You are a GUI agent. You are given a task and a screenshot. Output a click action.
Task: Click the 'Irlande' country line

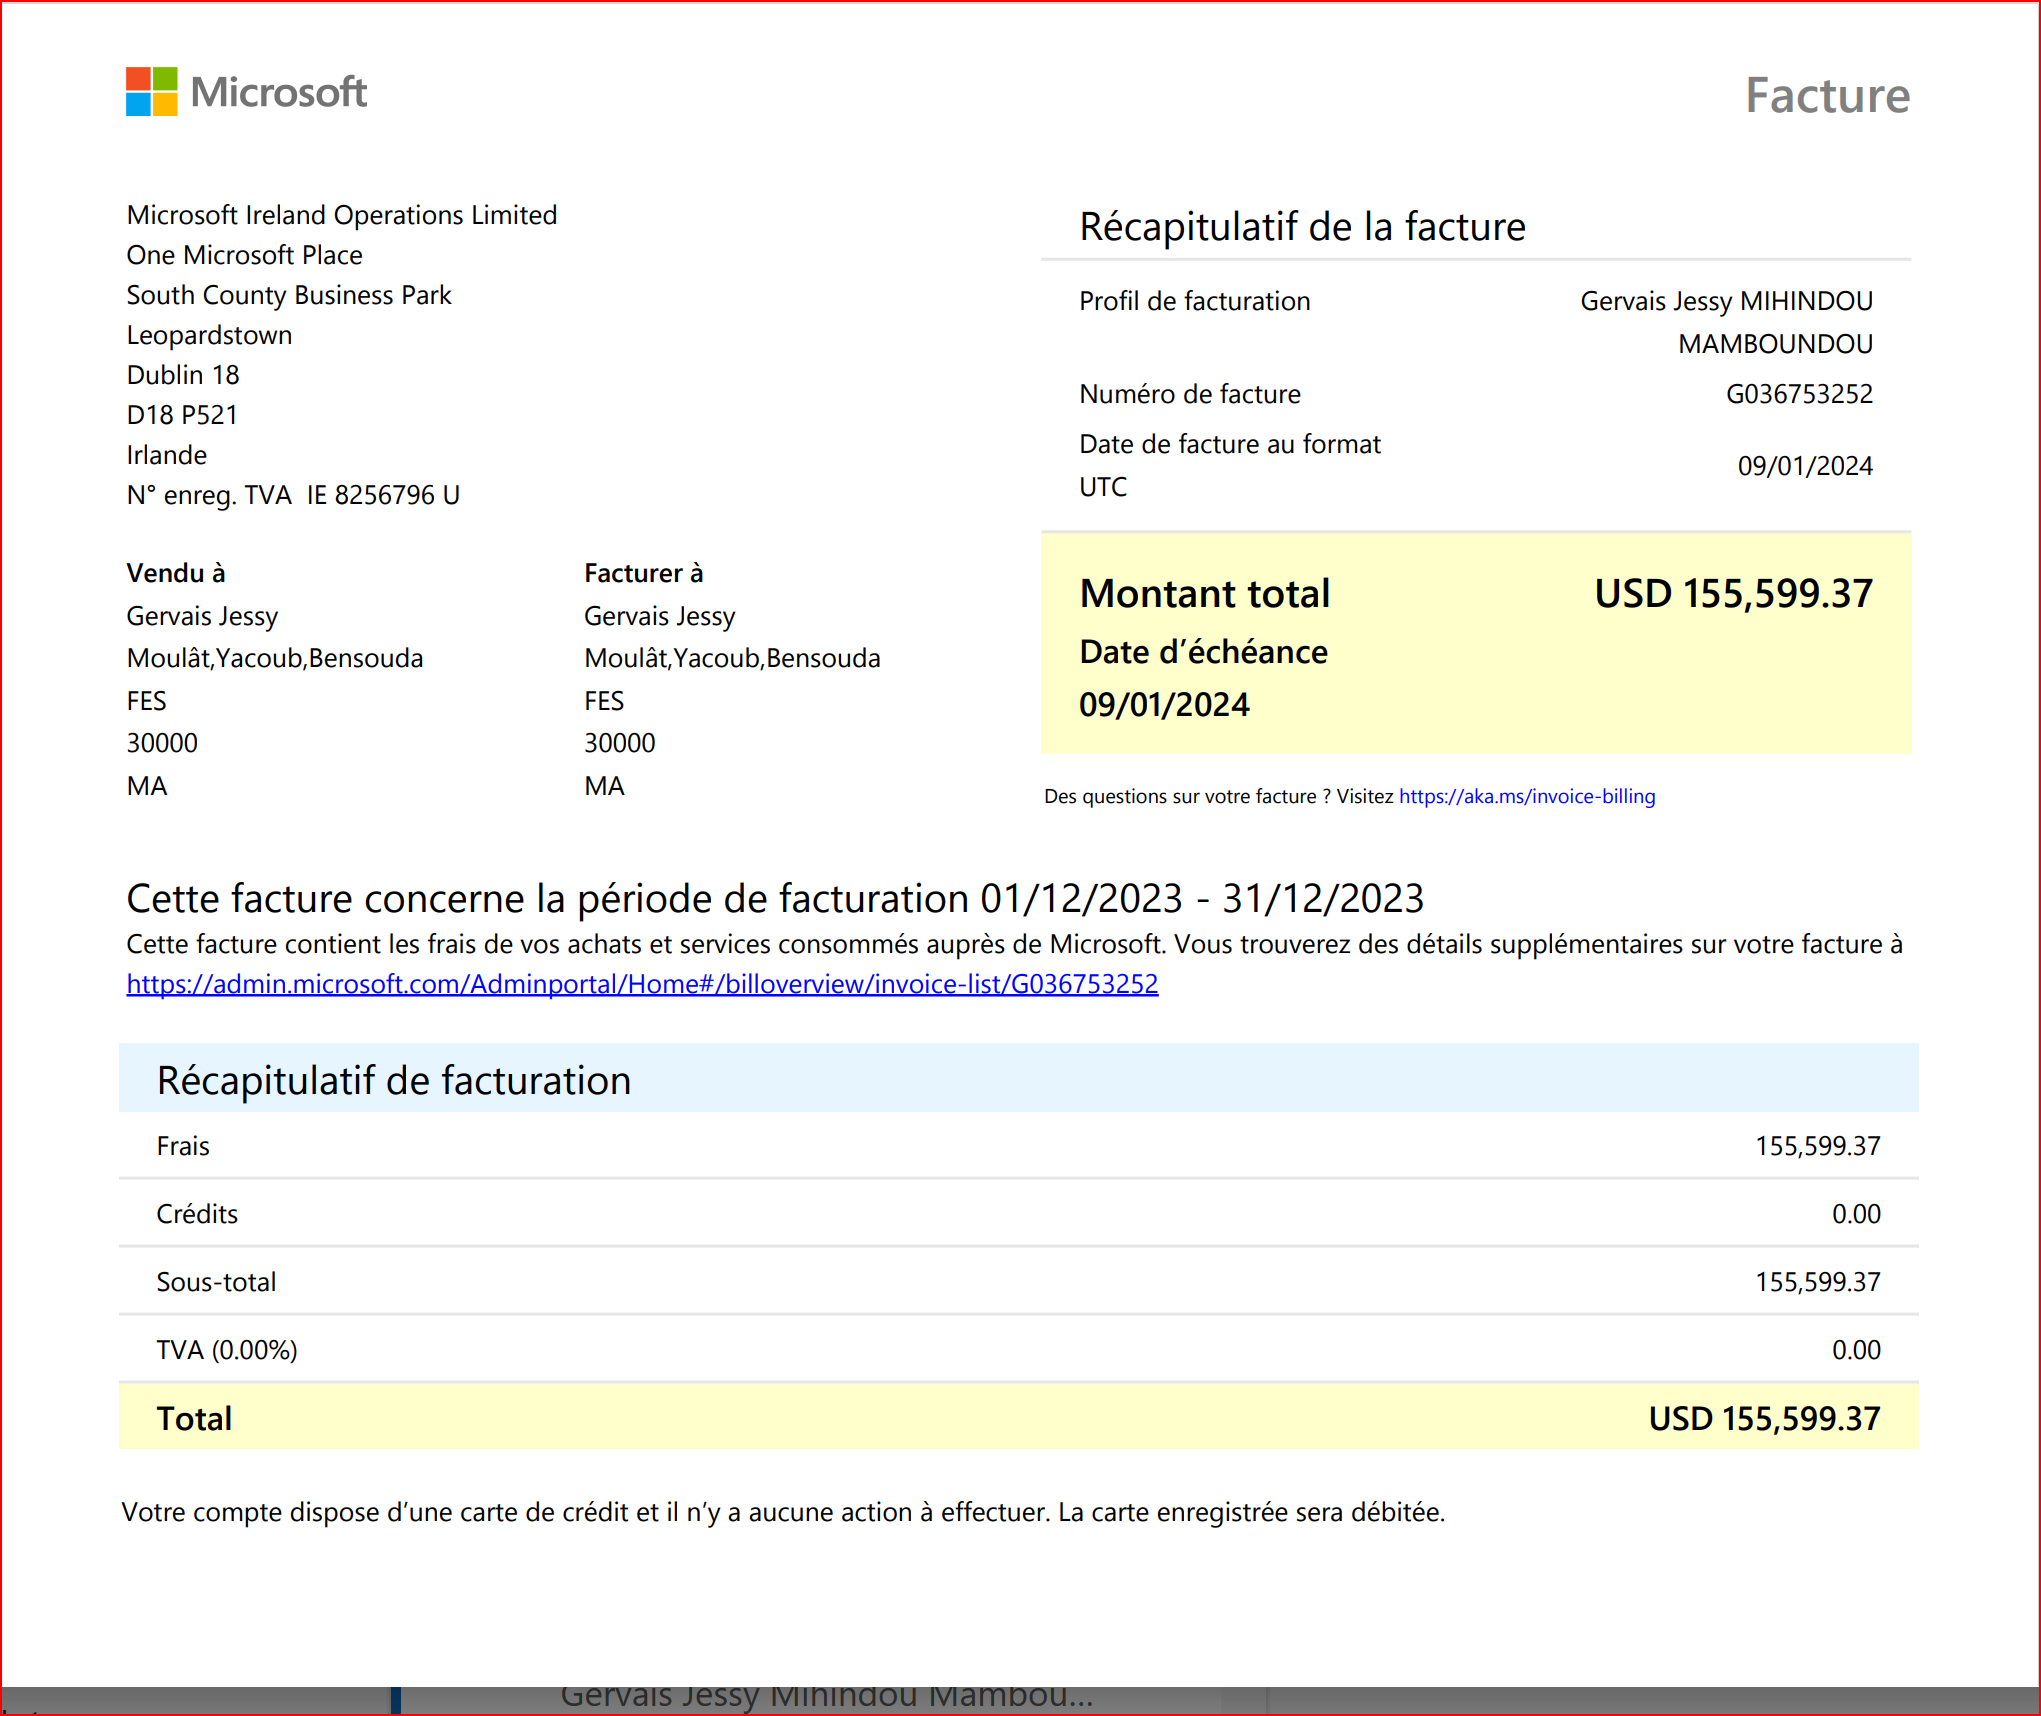(x=167, y=455)
